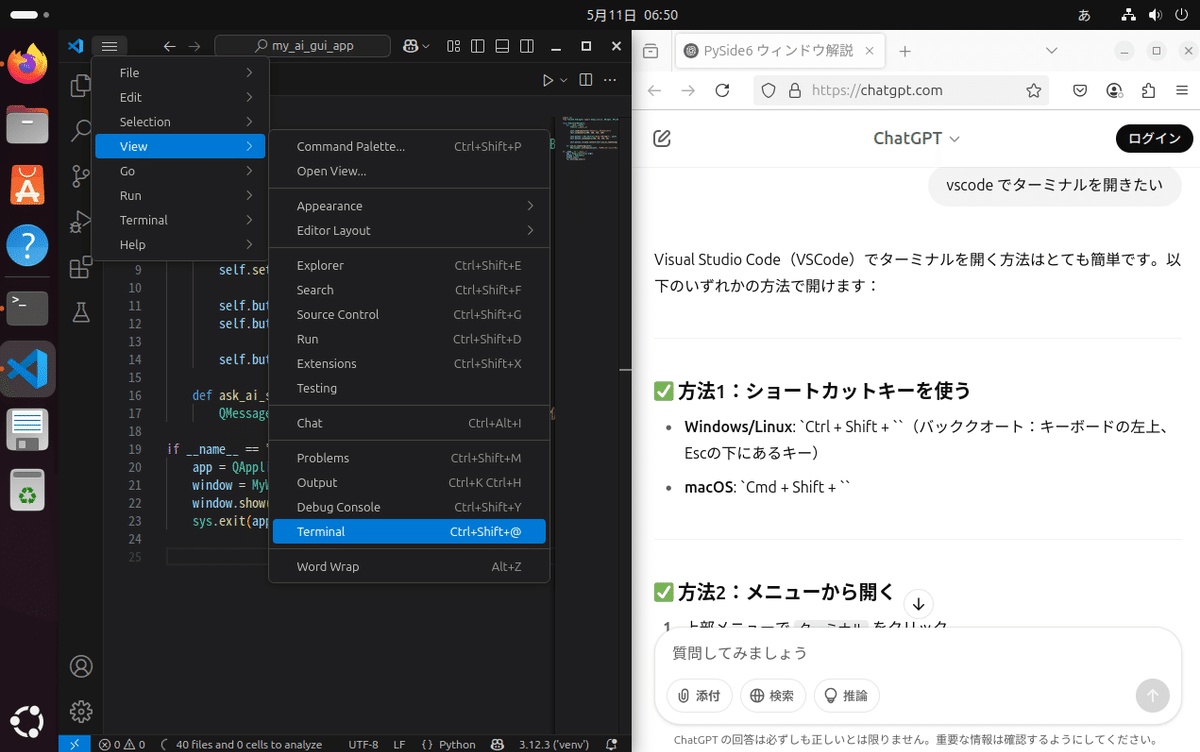The image size is (1200, 752).
Task: Select Output in View menu
Action: click(x=409, y=482)
